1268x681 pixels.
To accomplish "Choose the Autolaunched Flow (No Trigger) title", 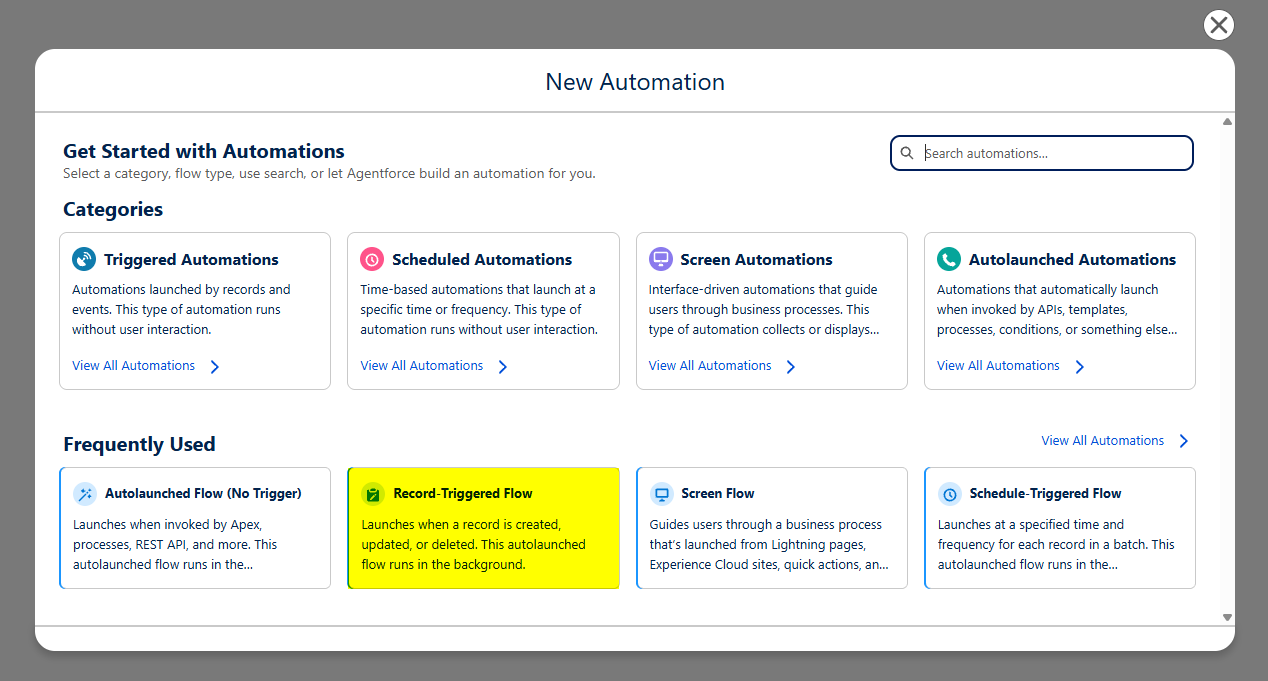I will click(203, 493).
